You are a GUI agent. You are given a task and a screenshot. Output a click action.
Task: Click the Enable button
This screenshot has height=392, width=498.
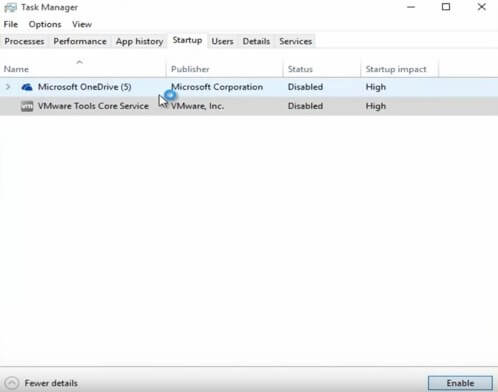pyautogui.click(x=460, y=383)
